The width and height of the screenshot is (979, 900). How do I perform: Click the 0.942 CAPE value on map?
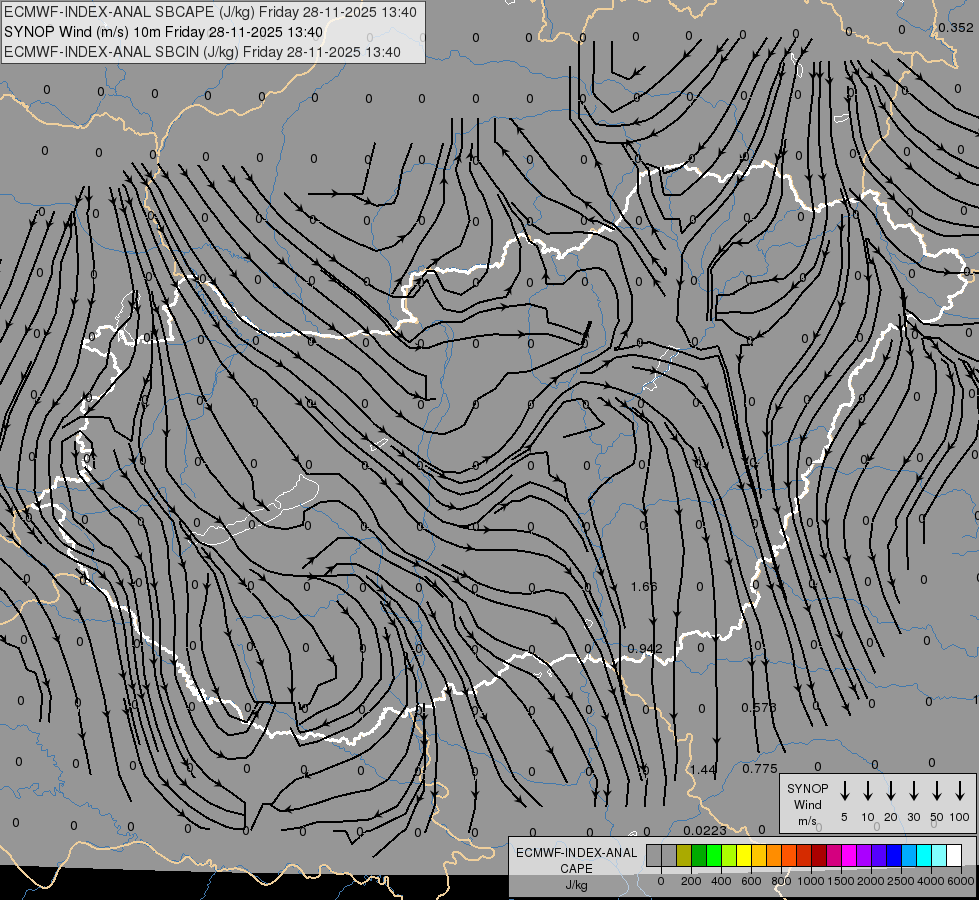645,649
